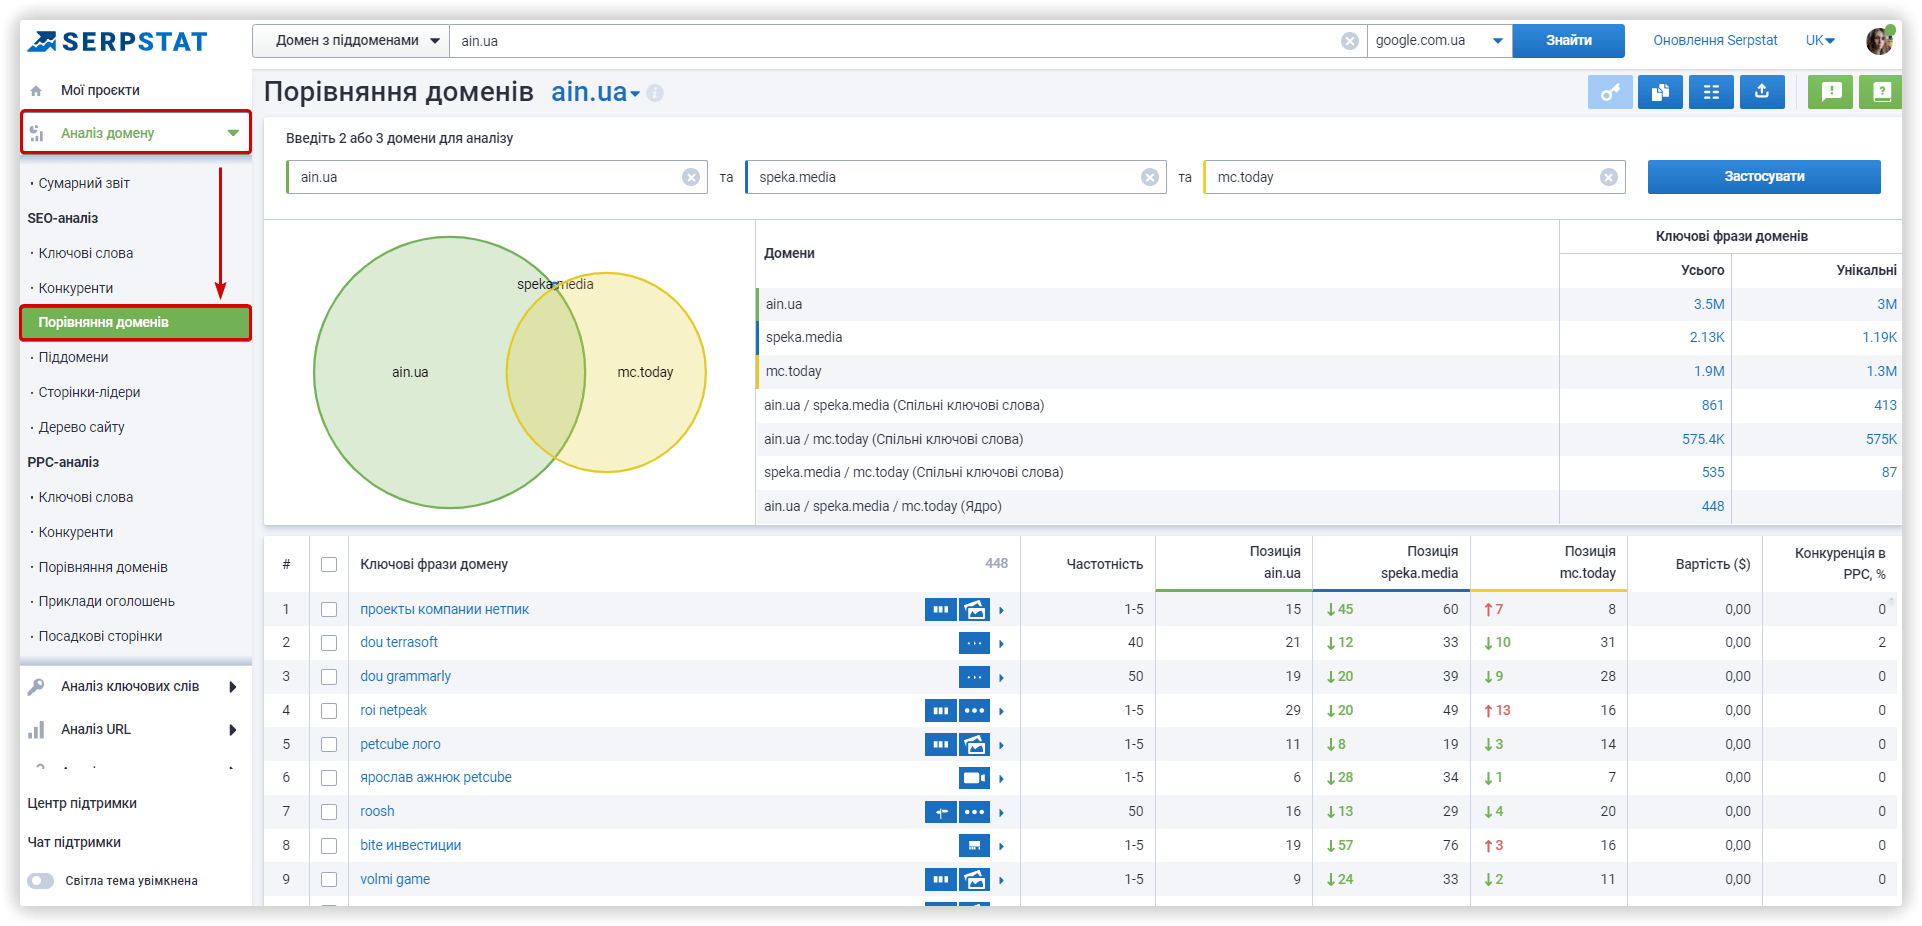Click the SERP feature icon for bite инвестиции

(975, 846)
